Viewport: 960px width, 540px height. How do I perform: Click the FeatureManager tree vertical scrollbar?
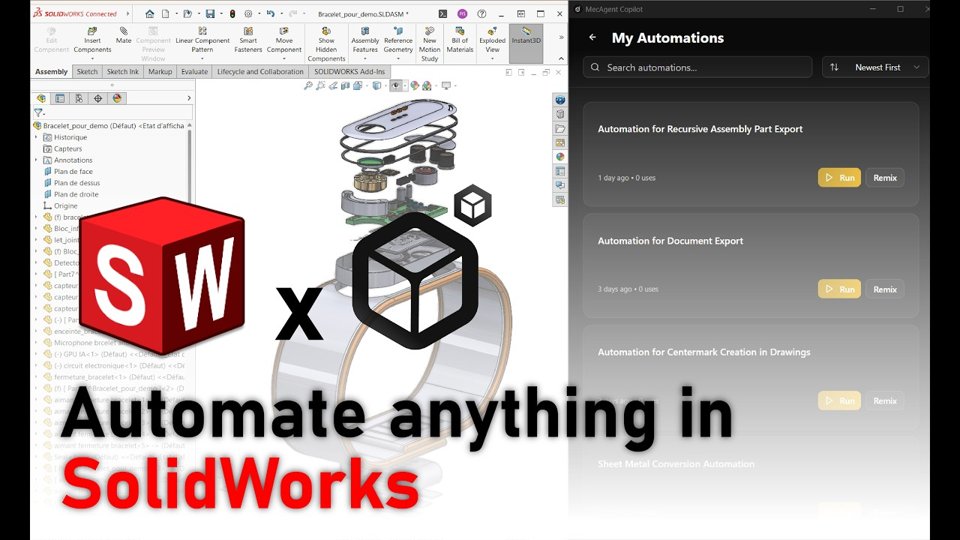189,165
